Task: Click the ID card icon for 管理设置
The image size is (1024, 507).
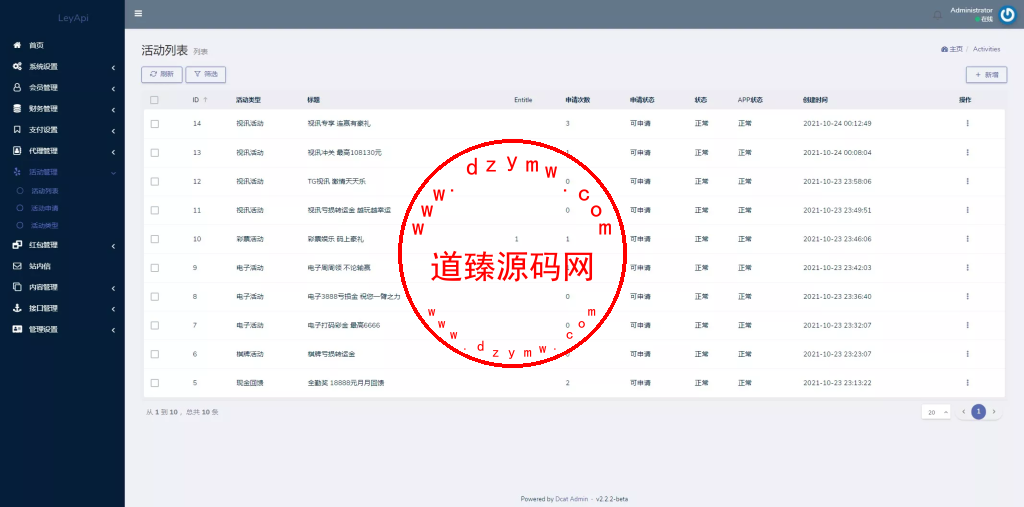Action: 18,329
